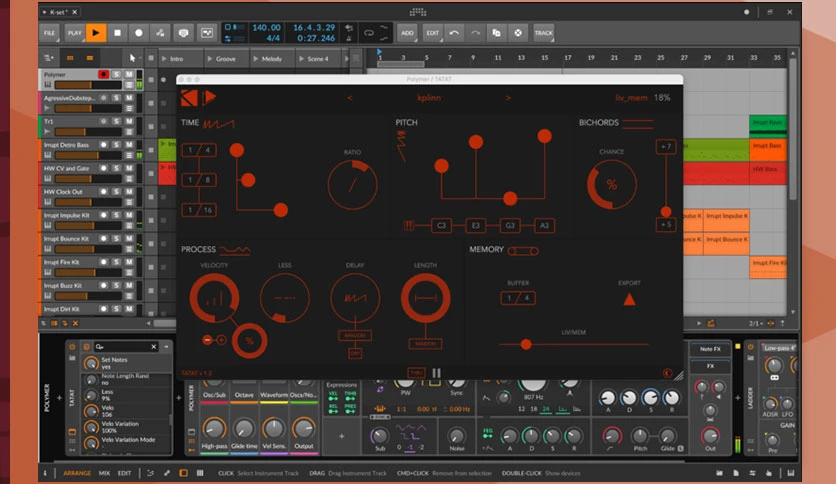The image size is (836, 484).
Task: Solo the Polymer track
Action: click(x=116, y=74)
